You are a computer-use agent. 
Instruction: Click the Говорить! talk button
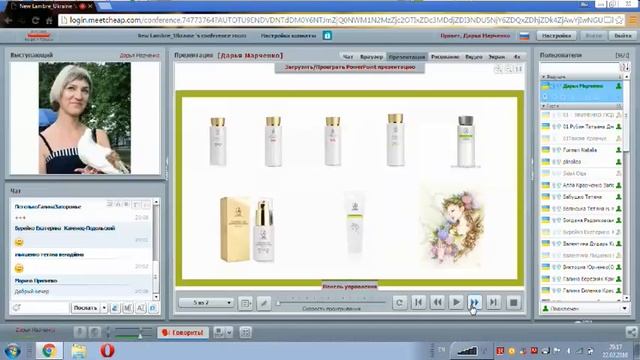[x=183, y=332]
